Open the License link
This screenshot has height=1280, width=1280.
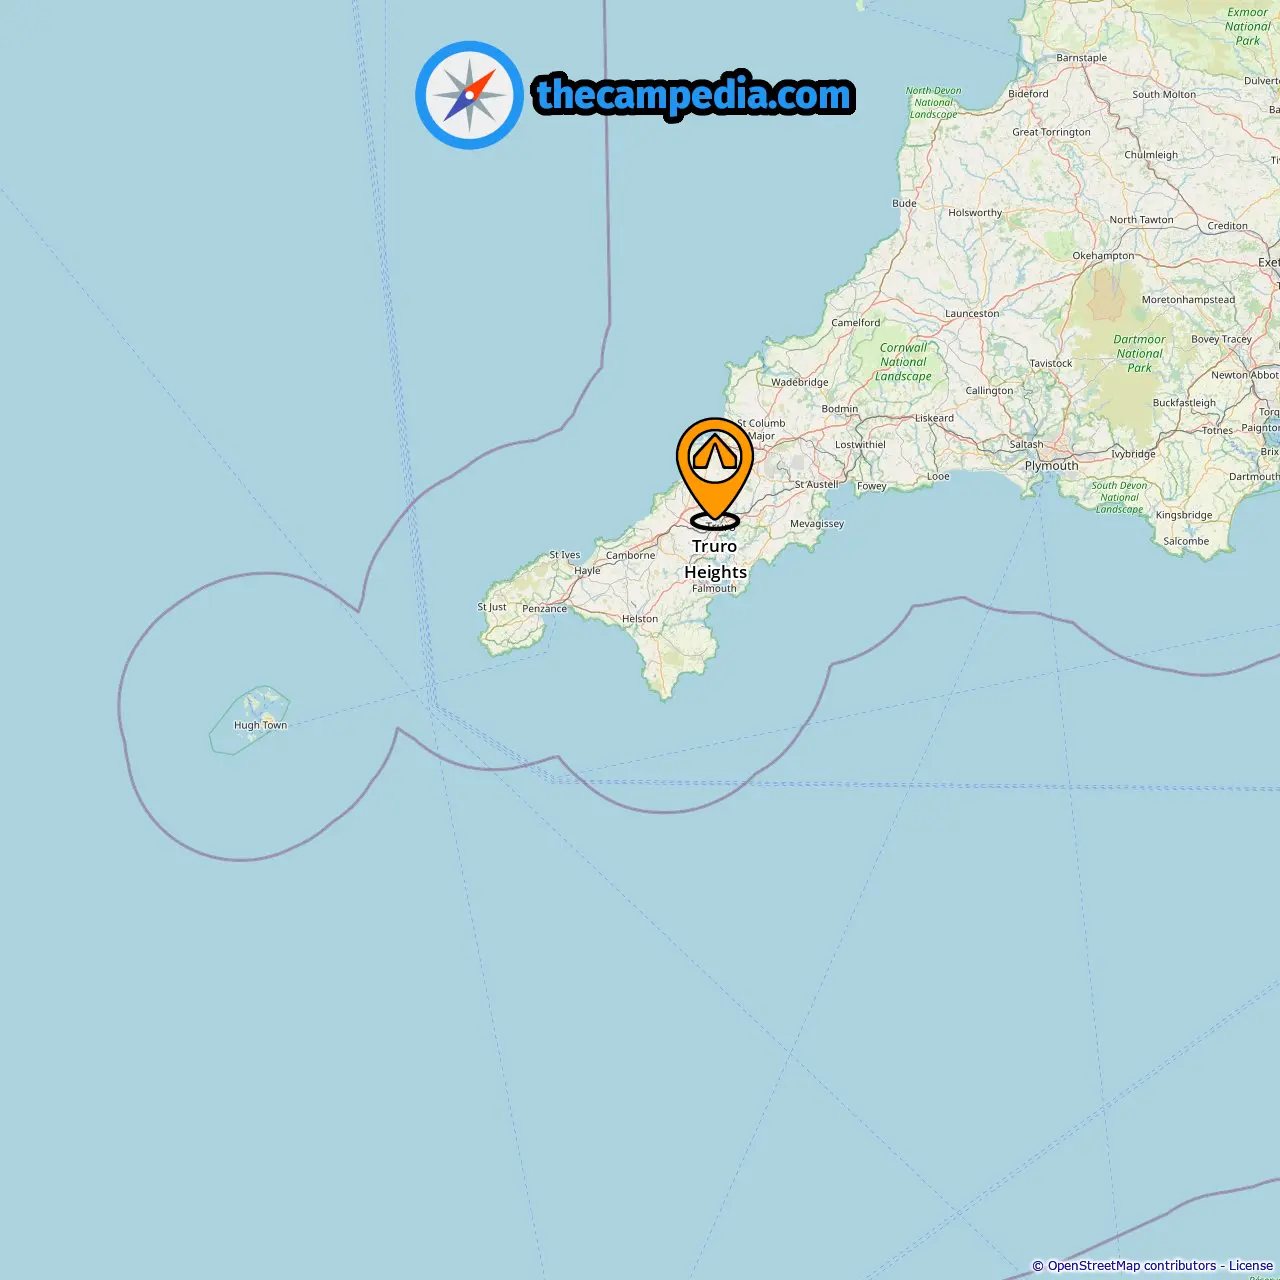1251,1266
